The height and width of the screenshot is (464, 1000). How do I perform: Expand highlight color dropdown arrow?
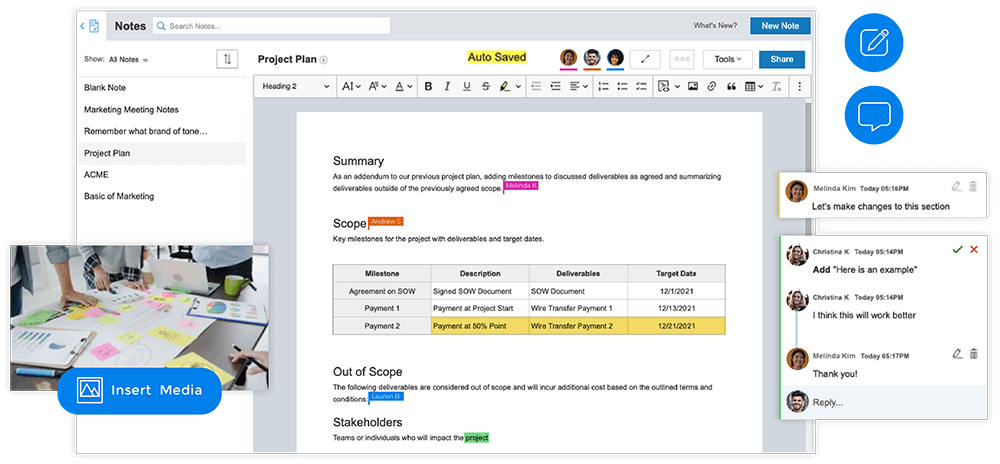[518, 87]
